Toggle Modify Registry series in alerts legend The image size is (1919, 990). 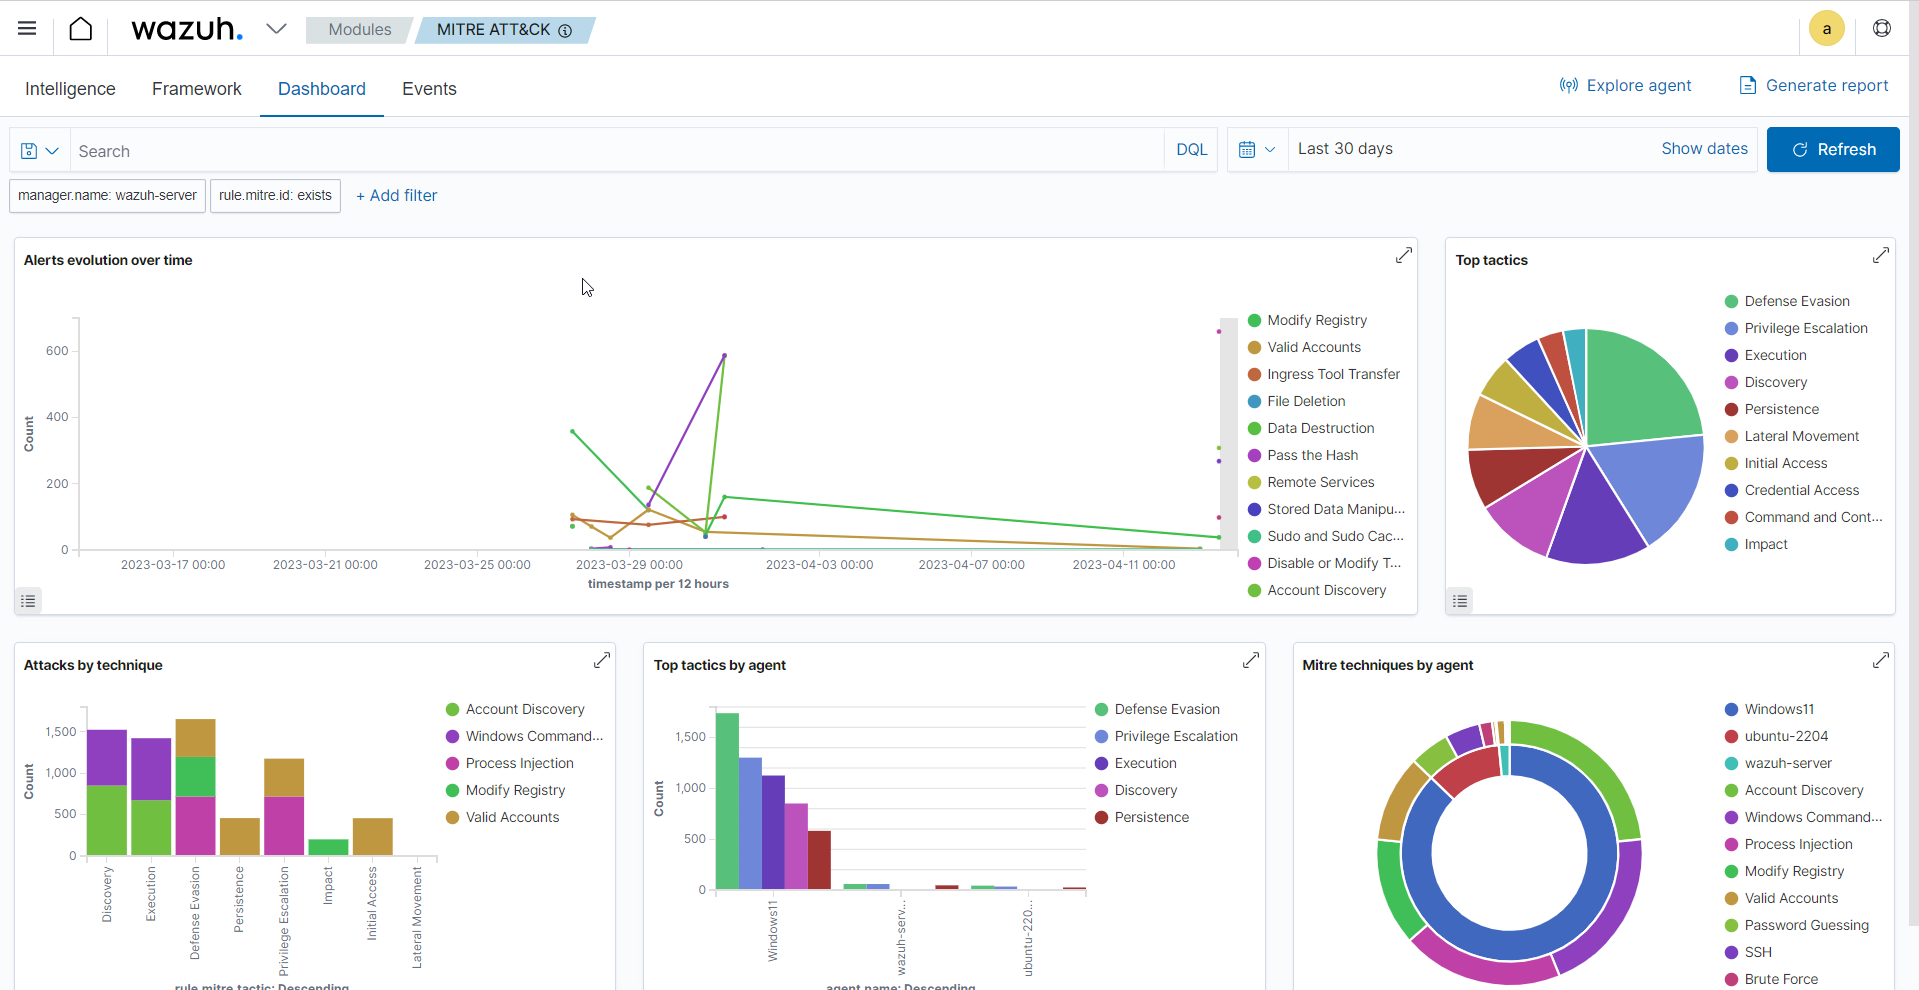1316,320
